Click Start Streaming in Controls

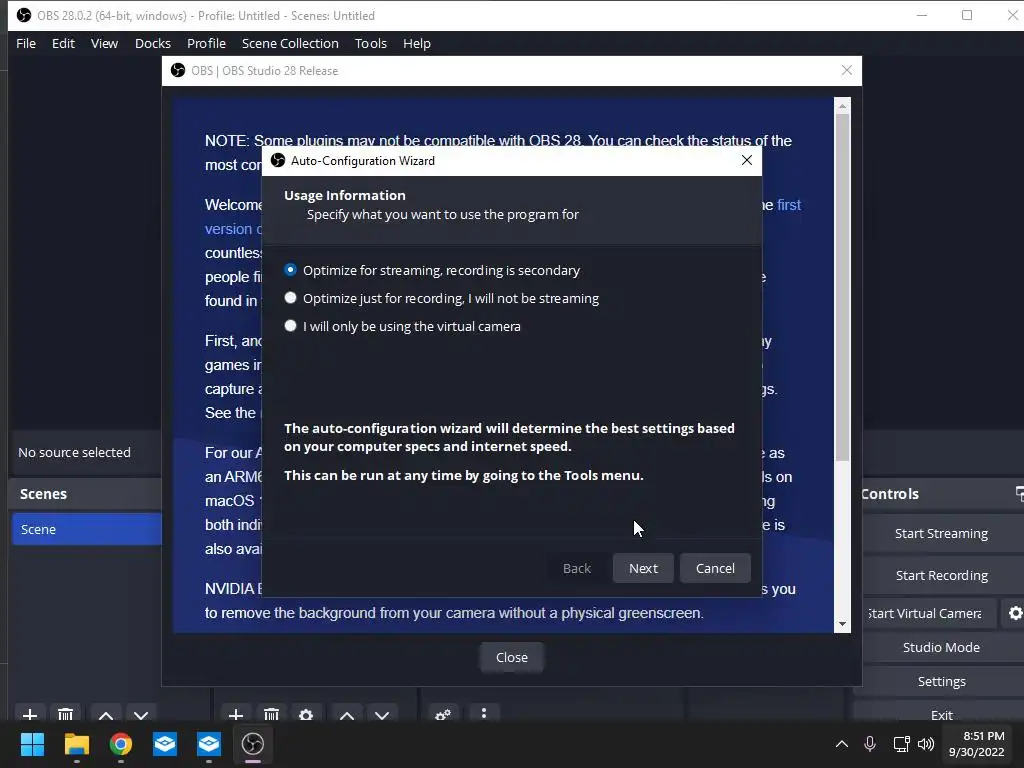point(941,534)
